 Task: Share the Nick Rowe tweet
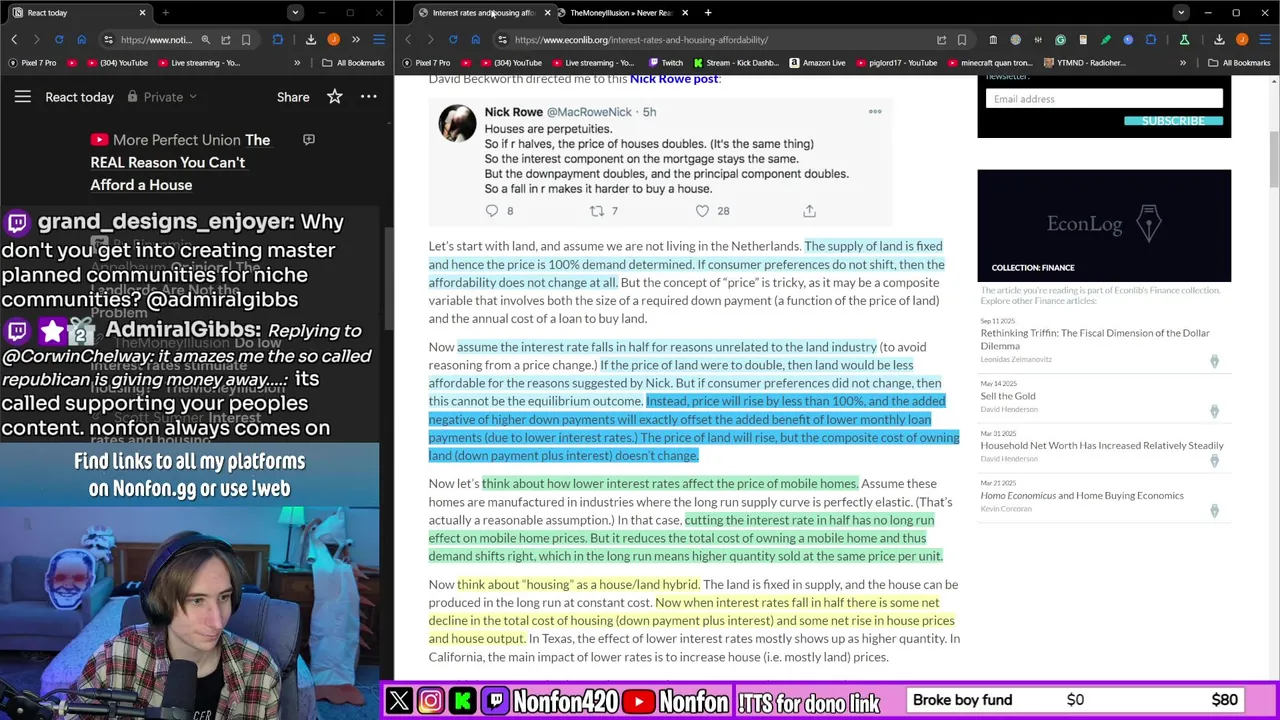(x=809, y=211)
